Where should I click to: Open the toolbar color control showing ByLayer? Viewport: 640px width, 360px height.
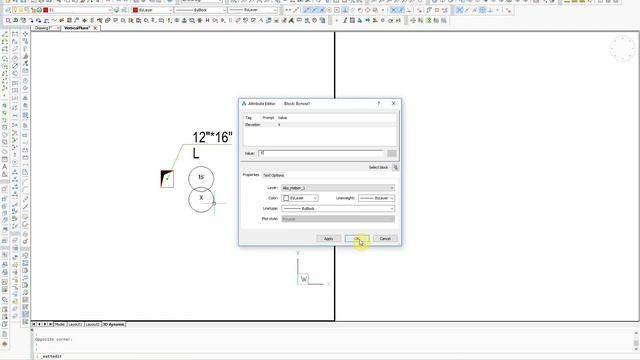[x=153, y=10]
